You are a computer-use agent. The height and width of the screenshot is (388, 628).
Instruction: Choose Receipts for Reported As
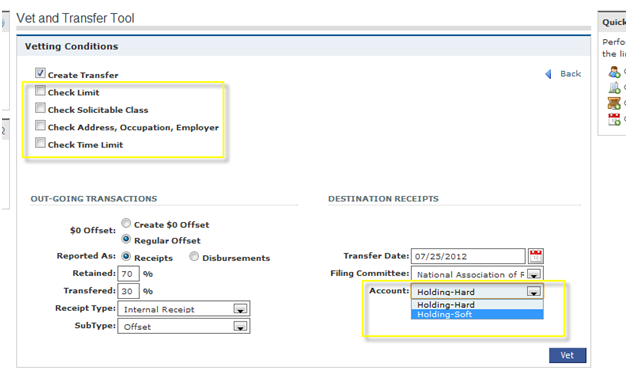126,256
